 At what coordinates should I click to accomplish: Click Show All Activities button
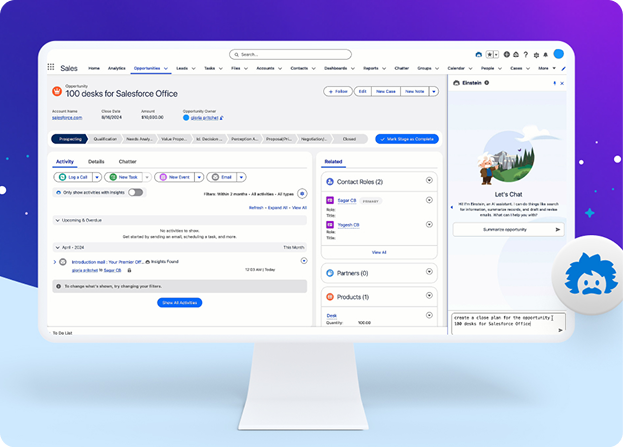tap(180, 303)
